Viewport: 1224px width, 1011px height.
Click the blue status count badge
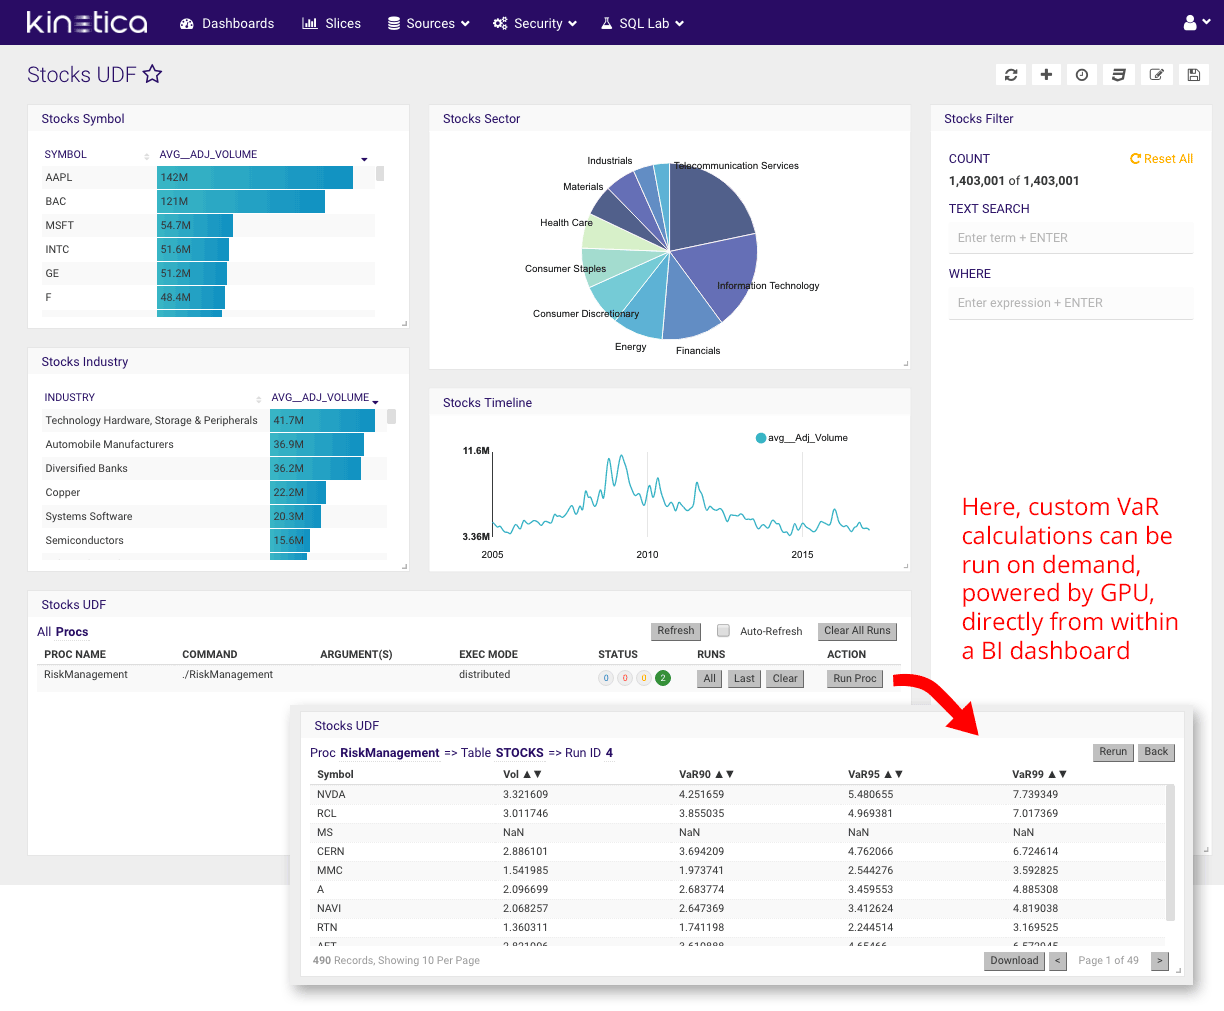point(605,678)
